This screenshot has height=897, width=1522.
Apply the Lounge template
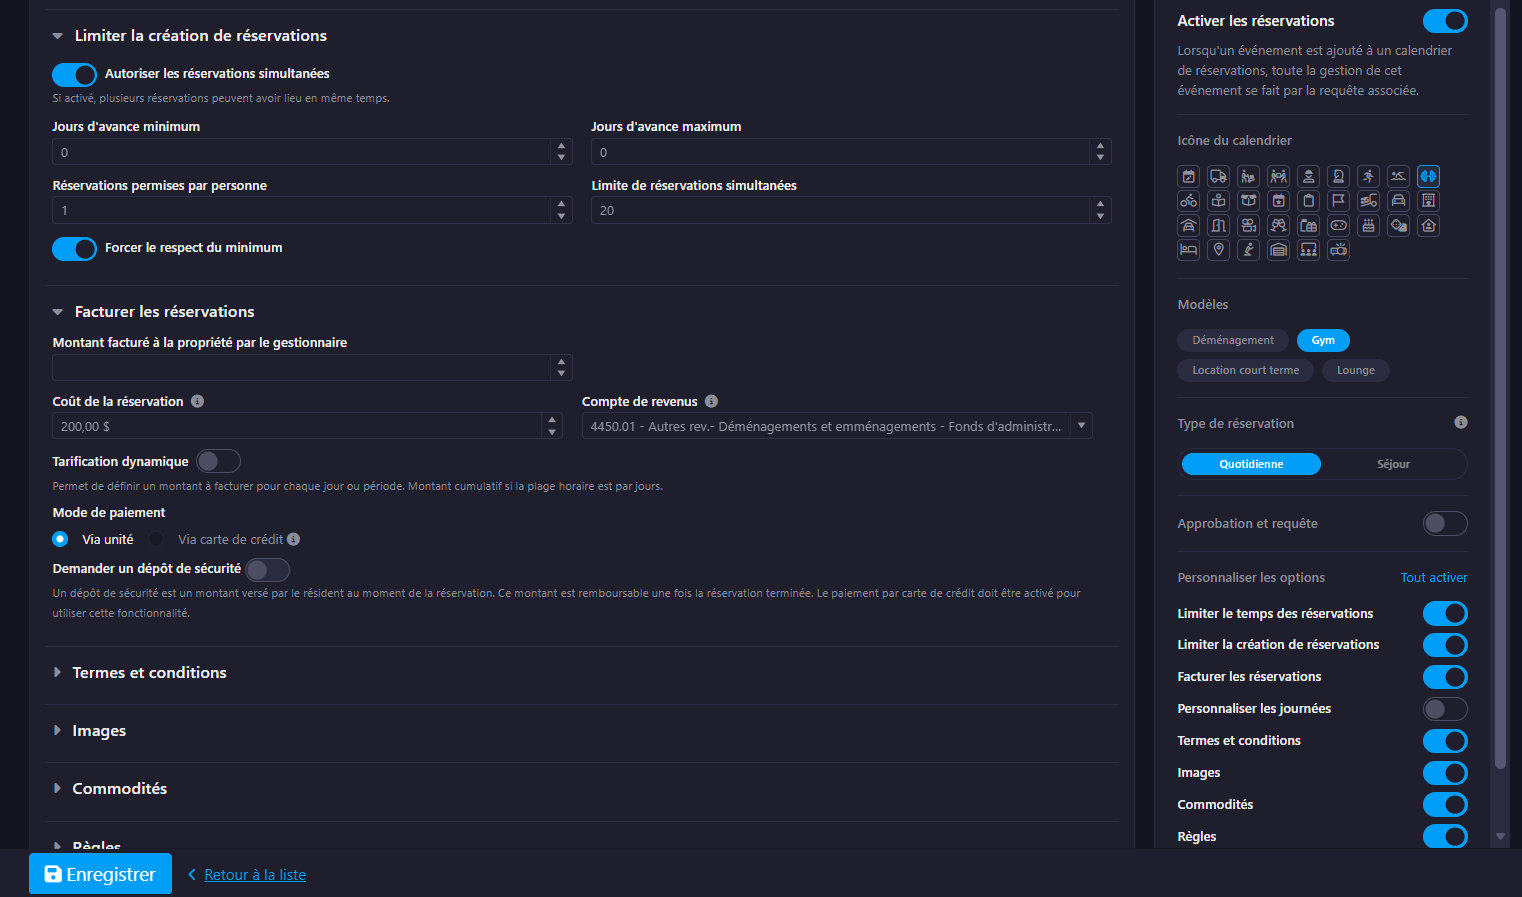point(1356,370)
